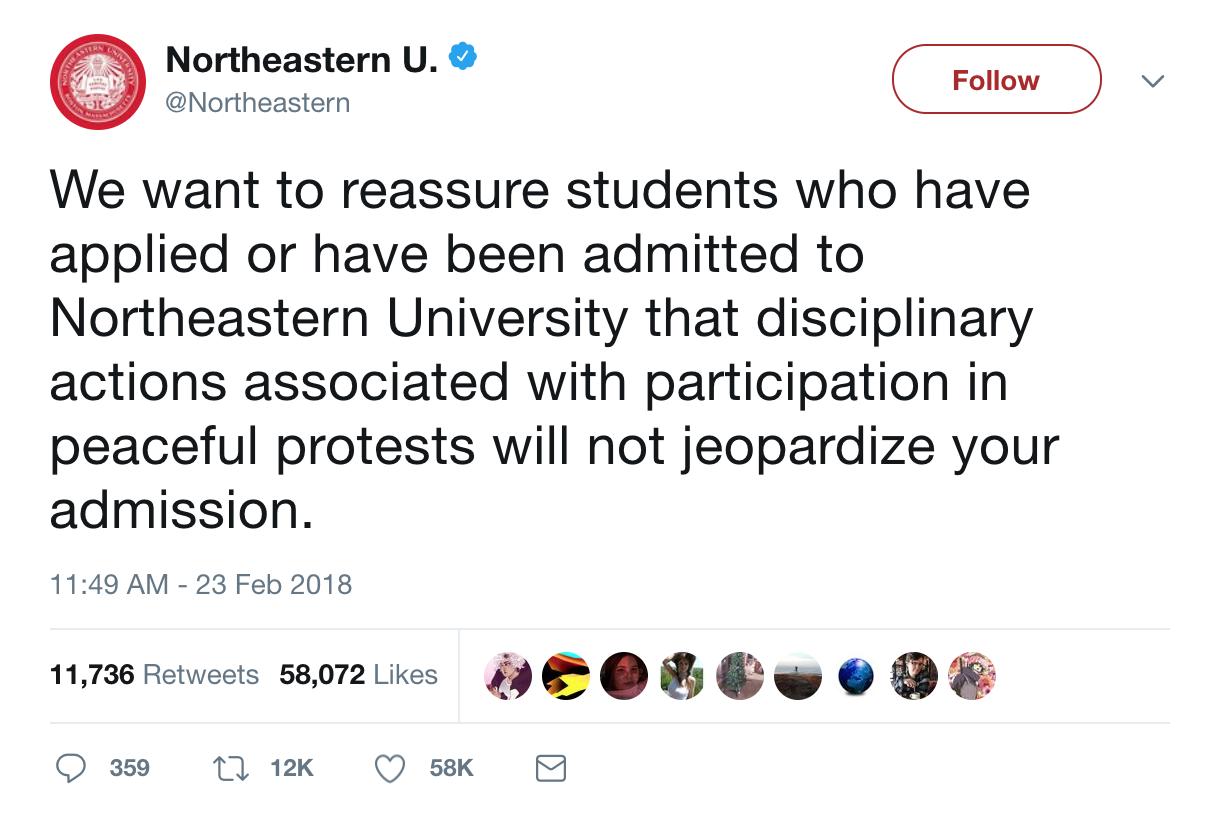
Task: Open the Northeastern U. profile name link
Action: coord(302,60)
